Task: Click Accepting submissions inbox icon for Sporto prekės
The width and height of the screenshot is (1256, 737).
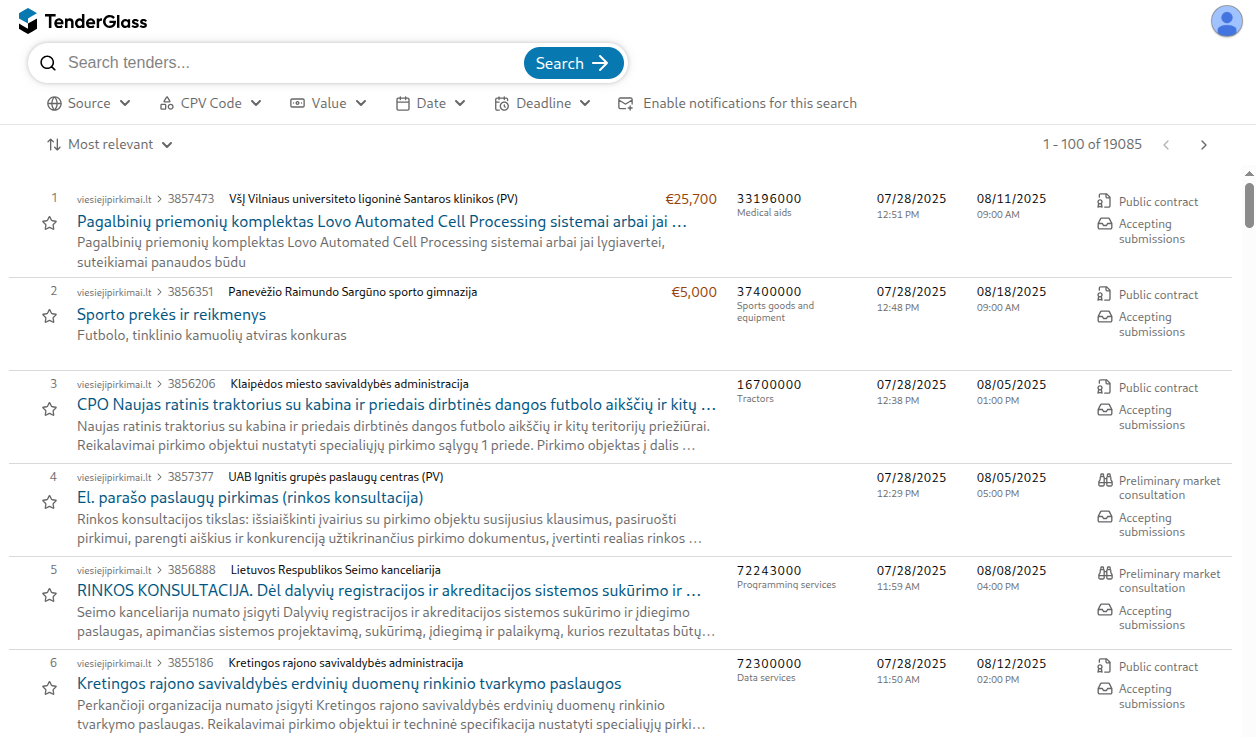Action: point(1105,317)
